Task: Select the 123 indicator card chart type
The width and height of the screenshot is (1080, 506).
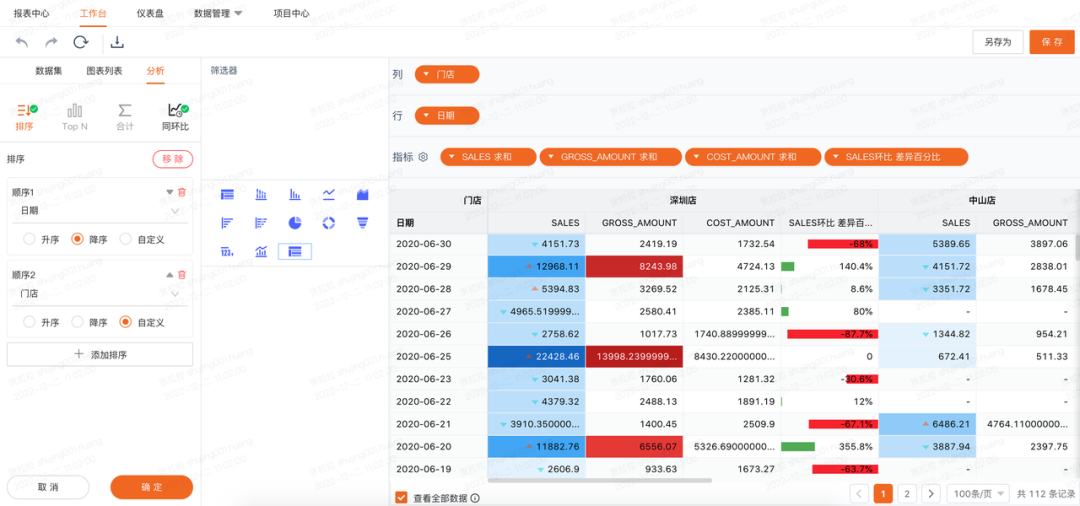Action: (227, 251)
